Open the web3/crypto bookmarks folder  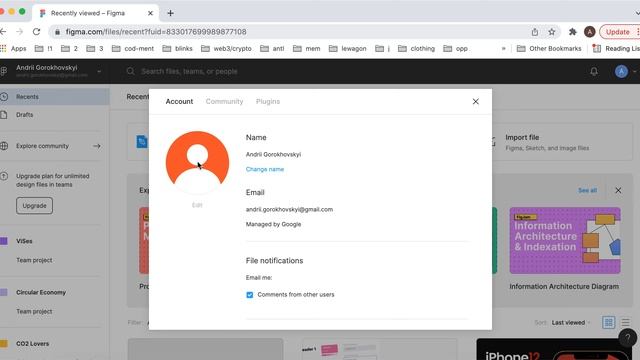pos(227,49)
